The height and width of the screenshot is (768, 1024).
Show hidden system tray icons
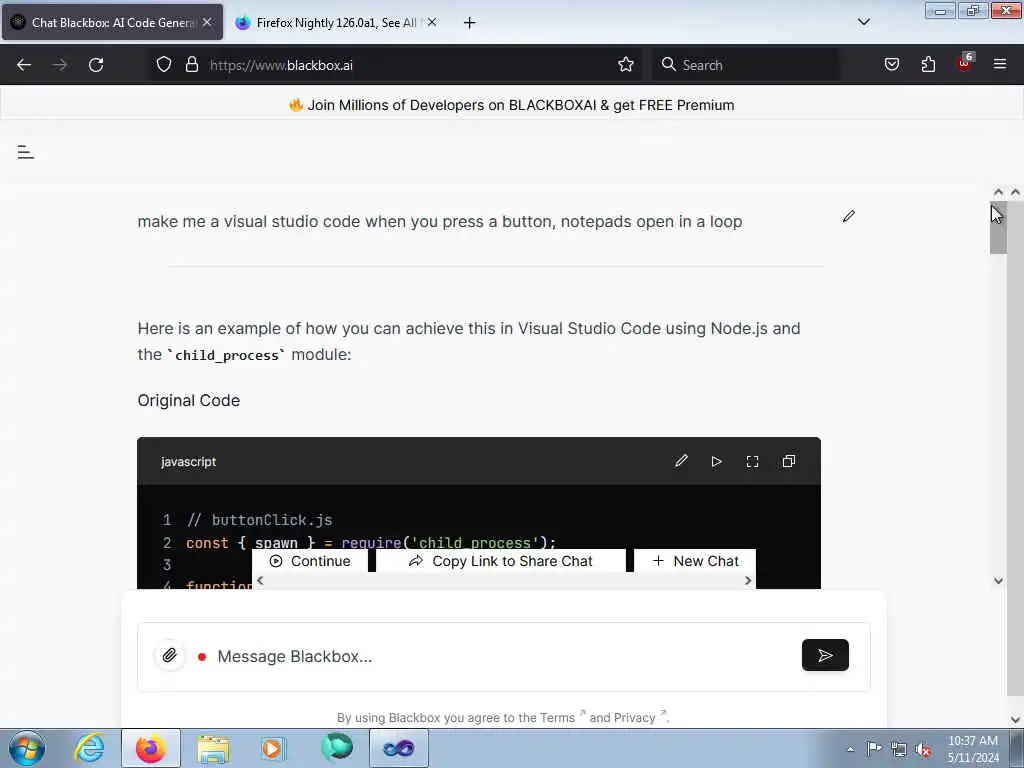(x=850, y=750)
